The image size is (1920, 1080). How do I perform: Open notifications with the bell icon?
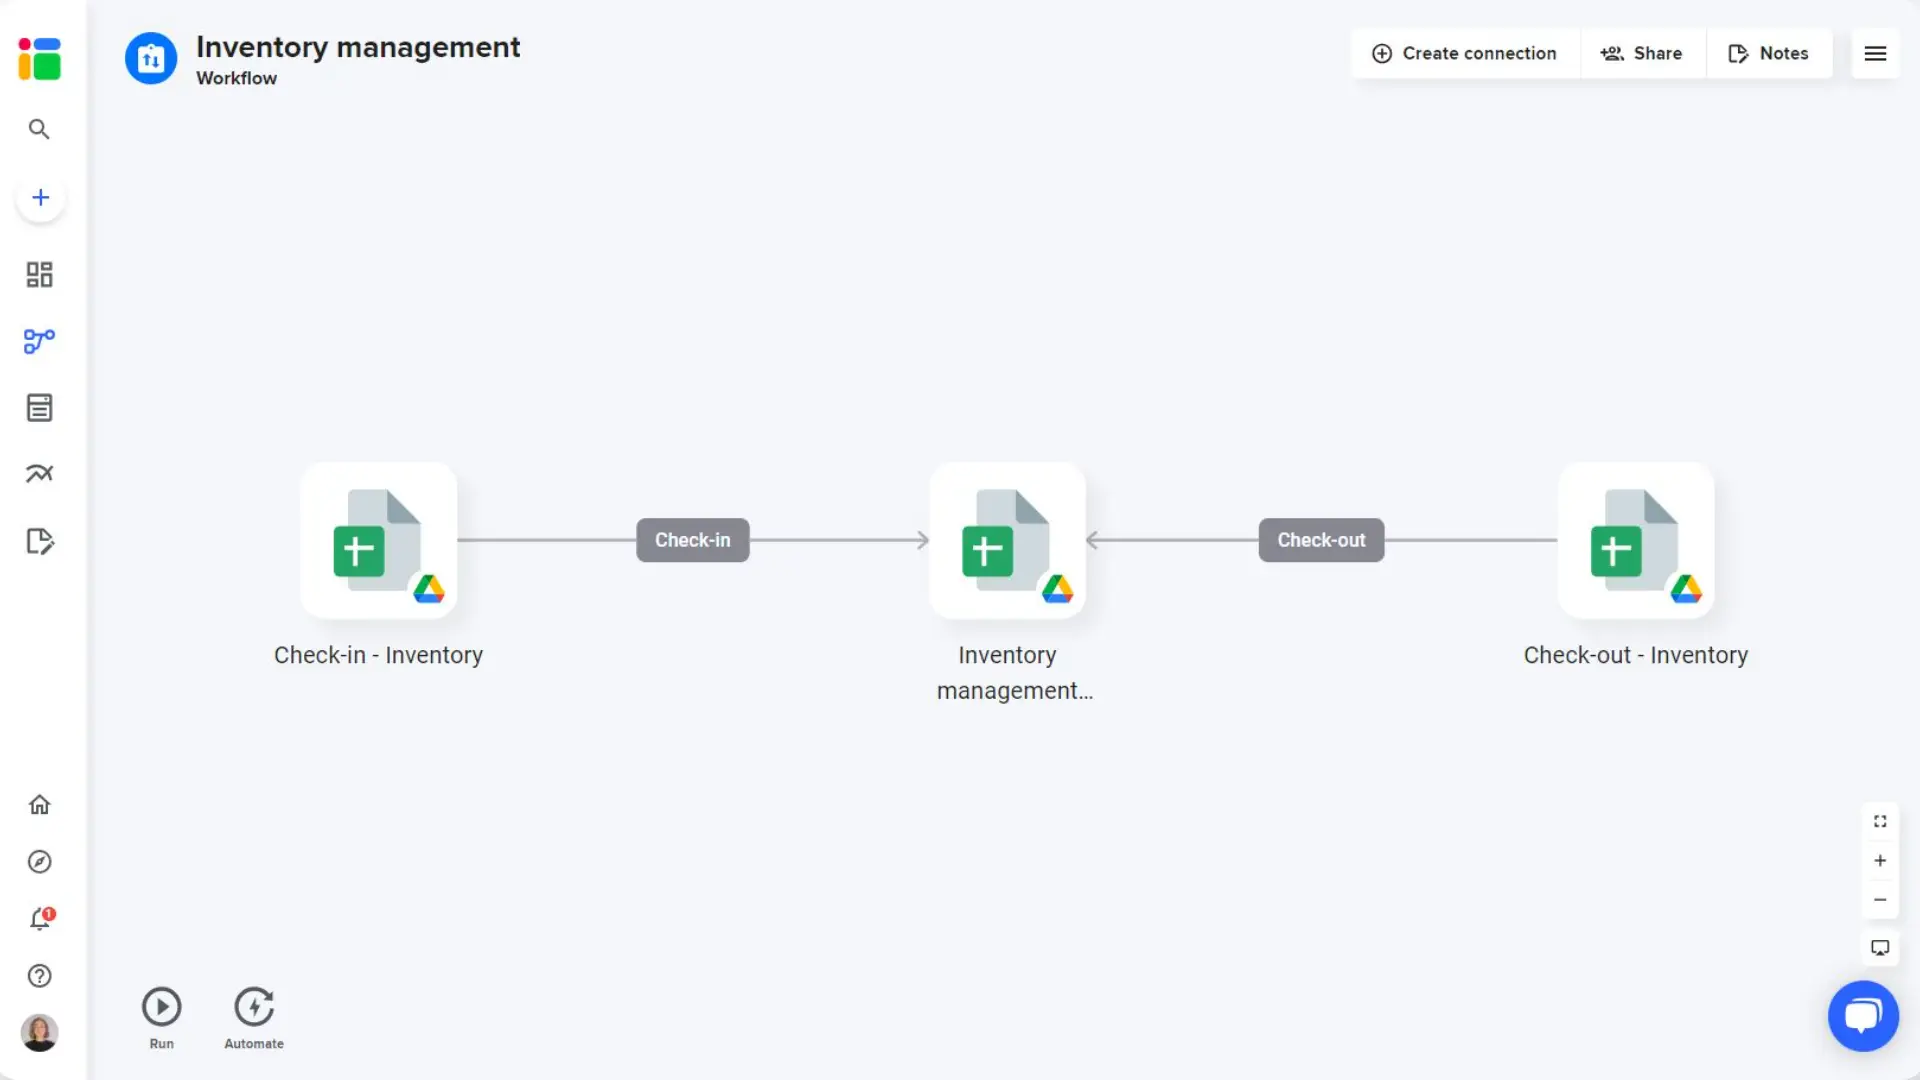pos(40,920)
